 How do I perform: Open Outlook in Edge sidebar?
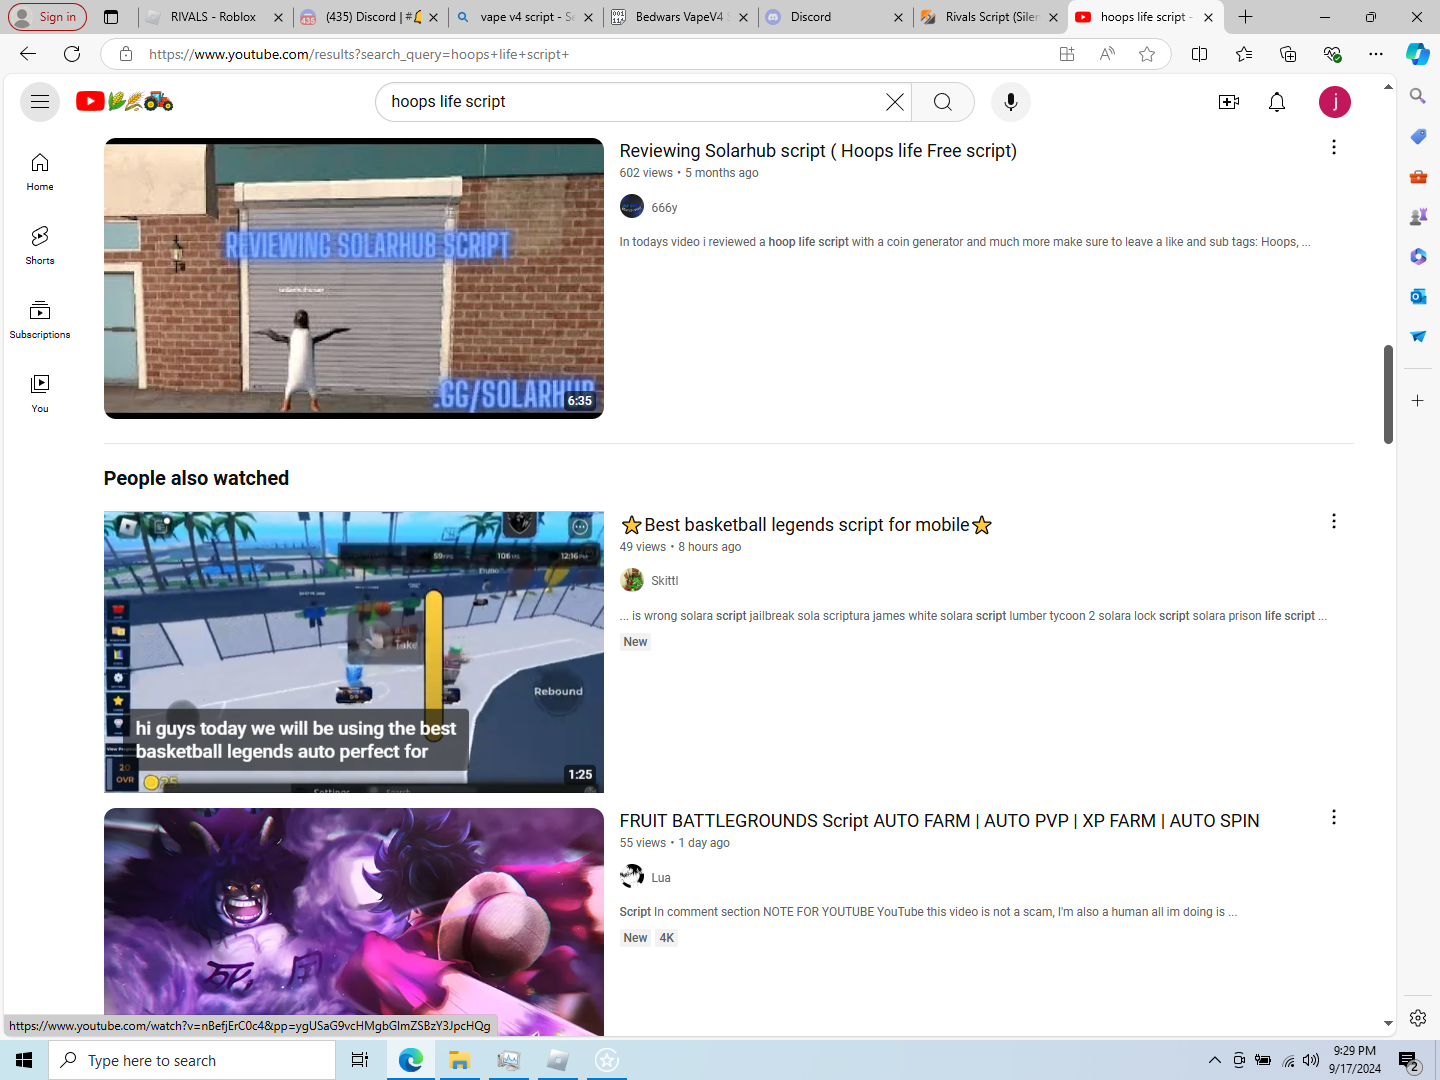(1418, 296)
